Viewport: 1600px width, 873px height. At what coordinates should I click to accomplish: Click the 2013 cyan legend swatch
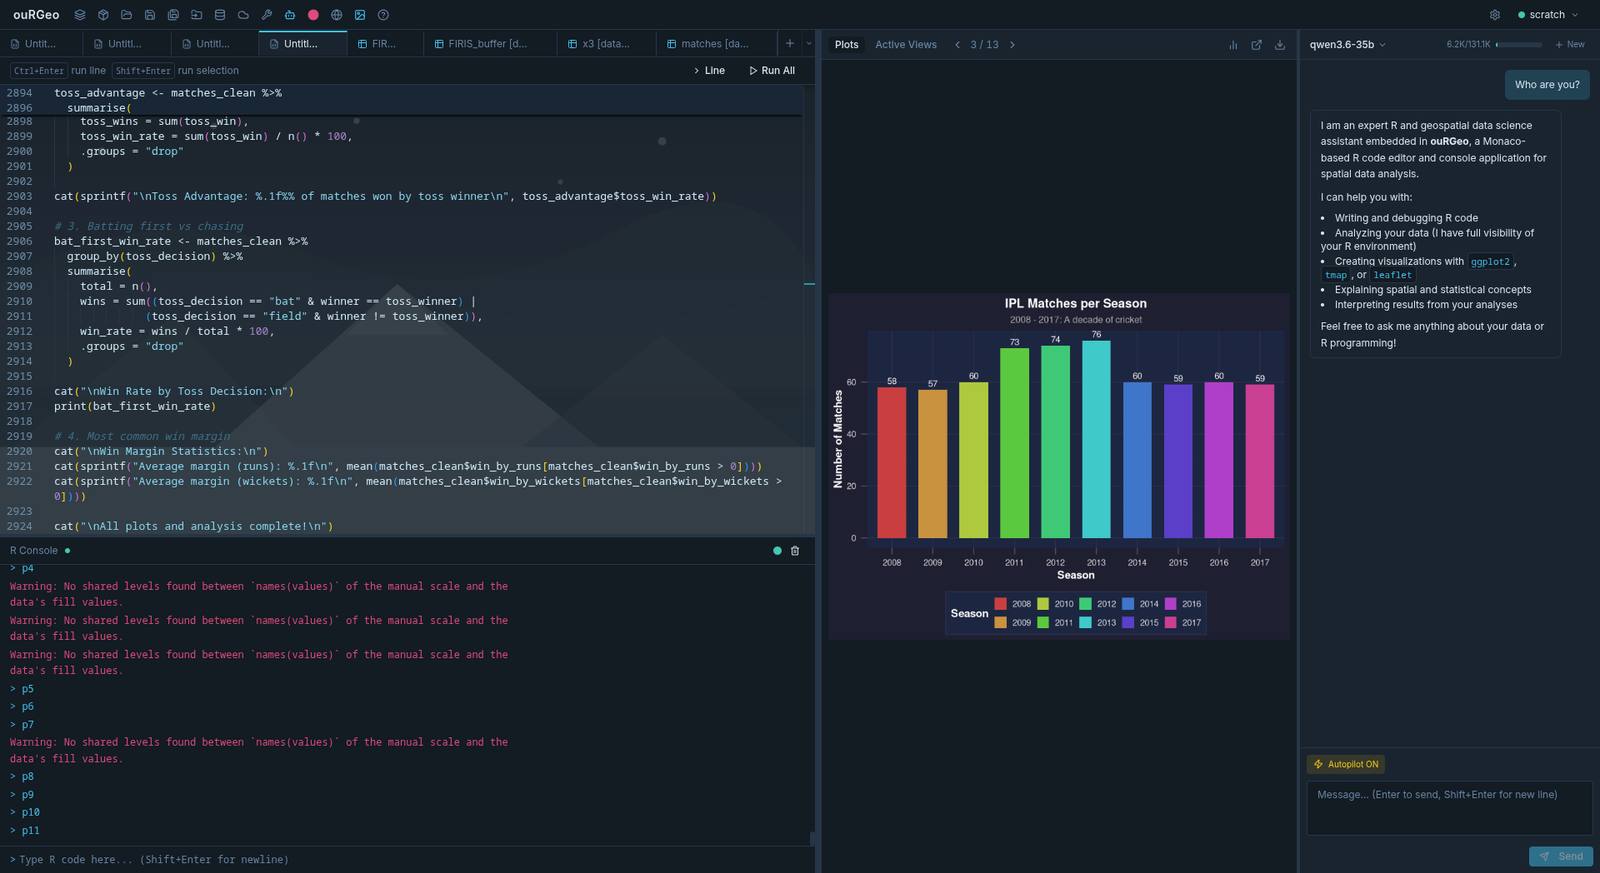(x=1085, y=623)
